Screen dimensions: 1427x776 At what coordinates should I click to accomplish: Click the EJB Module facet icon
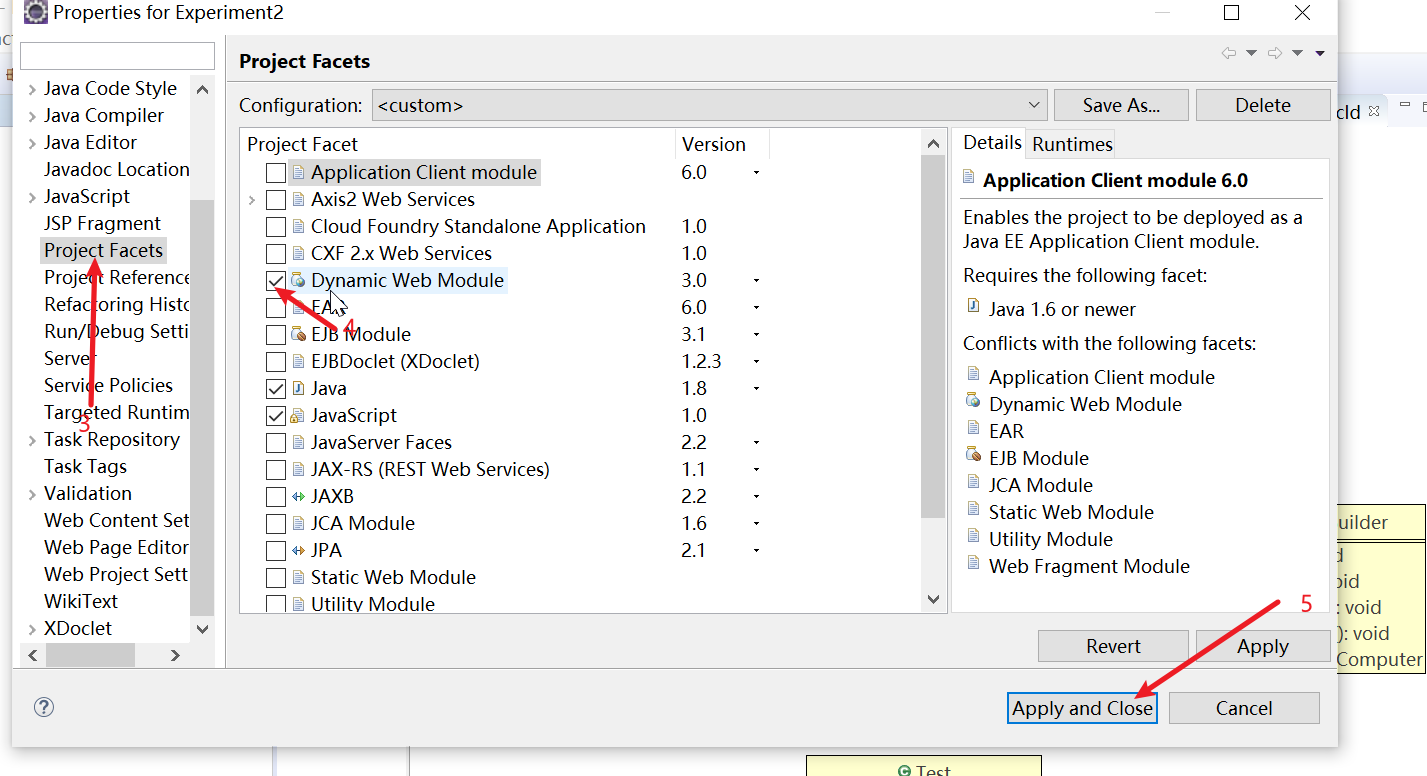point(298,334)
